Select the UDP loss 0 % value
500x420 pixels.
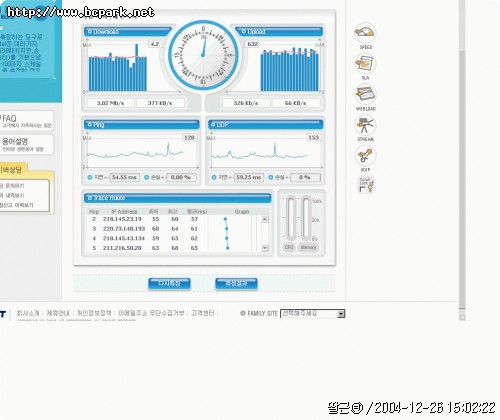[305, 177]
